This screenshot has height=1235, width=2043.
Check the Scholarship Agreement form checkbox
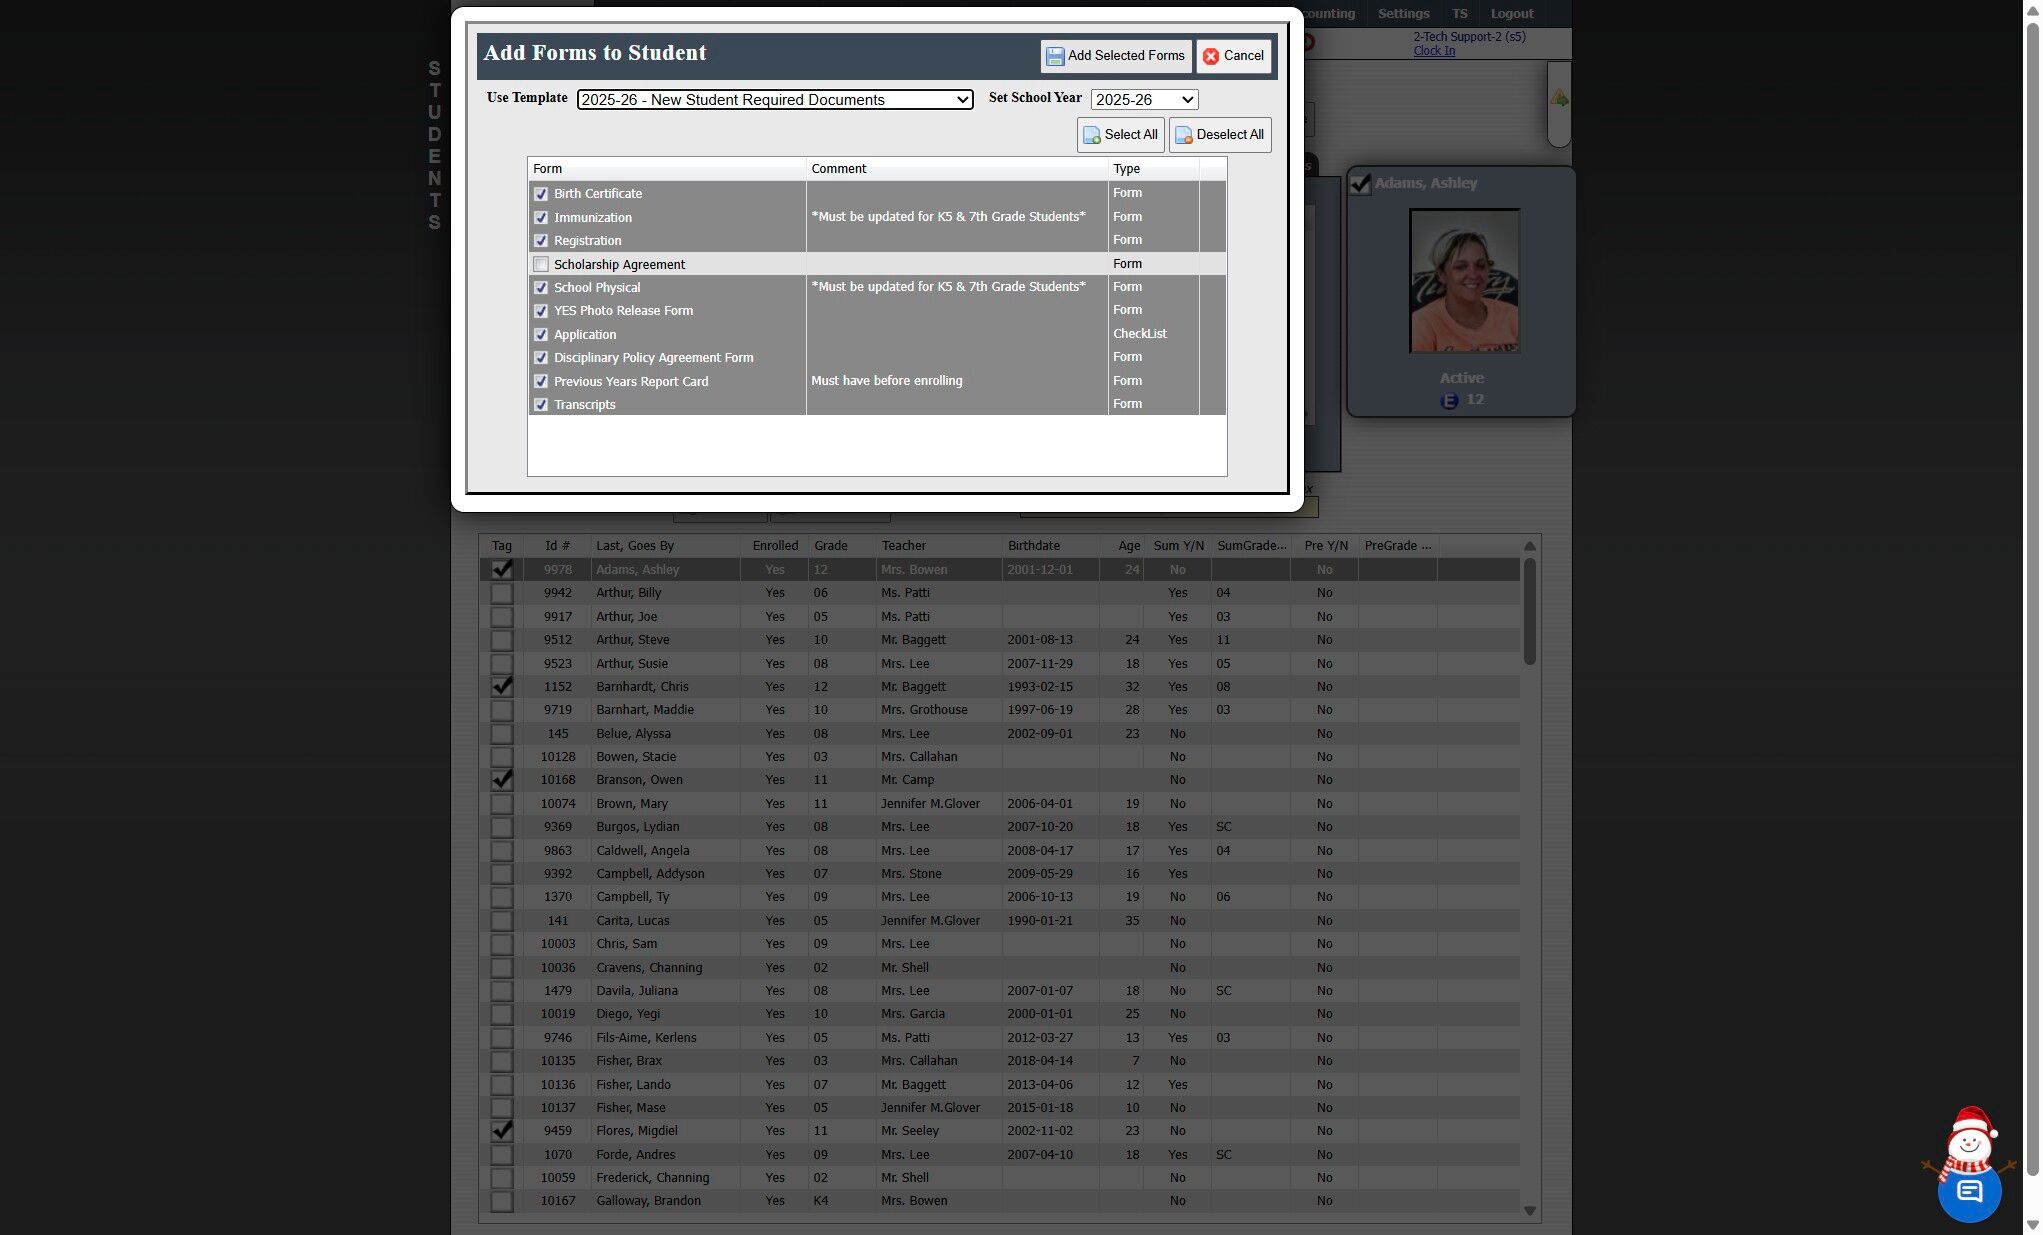coord(541,265)
